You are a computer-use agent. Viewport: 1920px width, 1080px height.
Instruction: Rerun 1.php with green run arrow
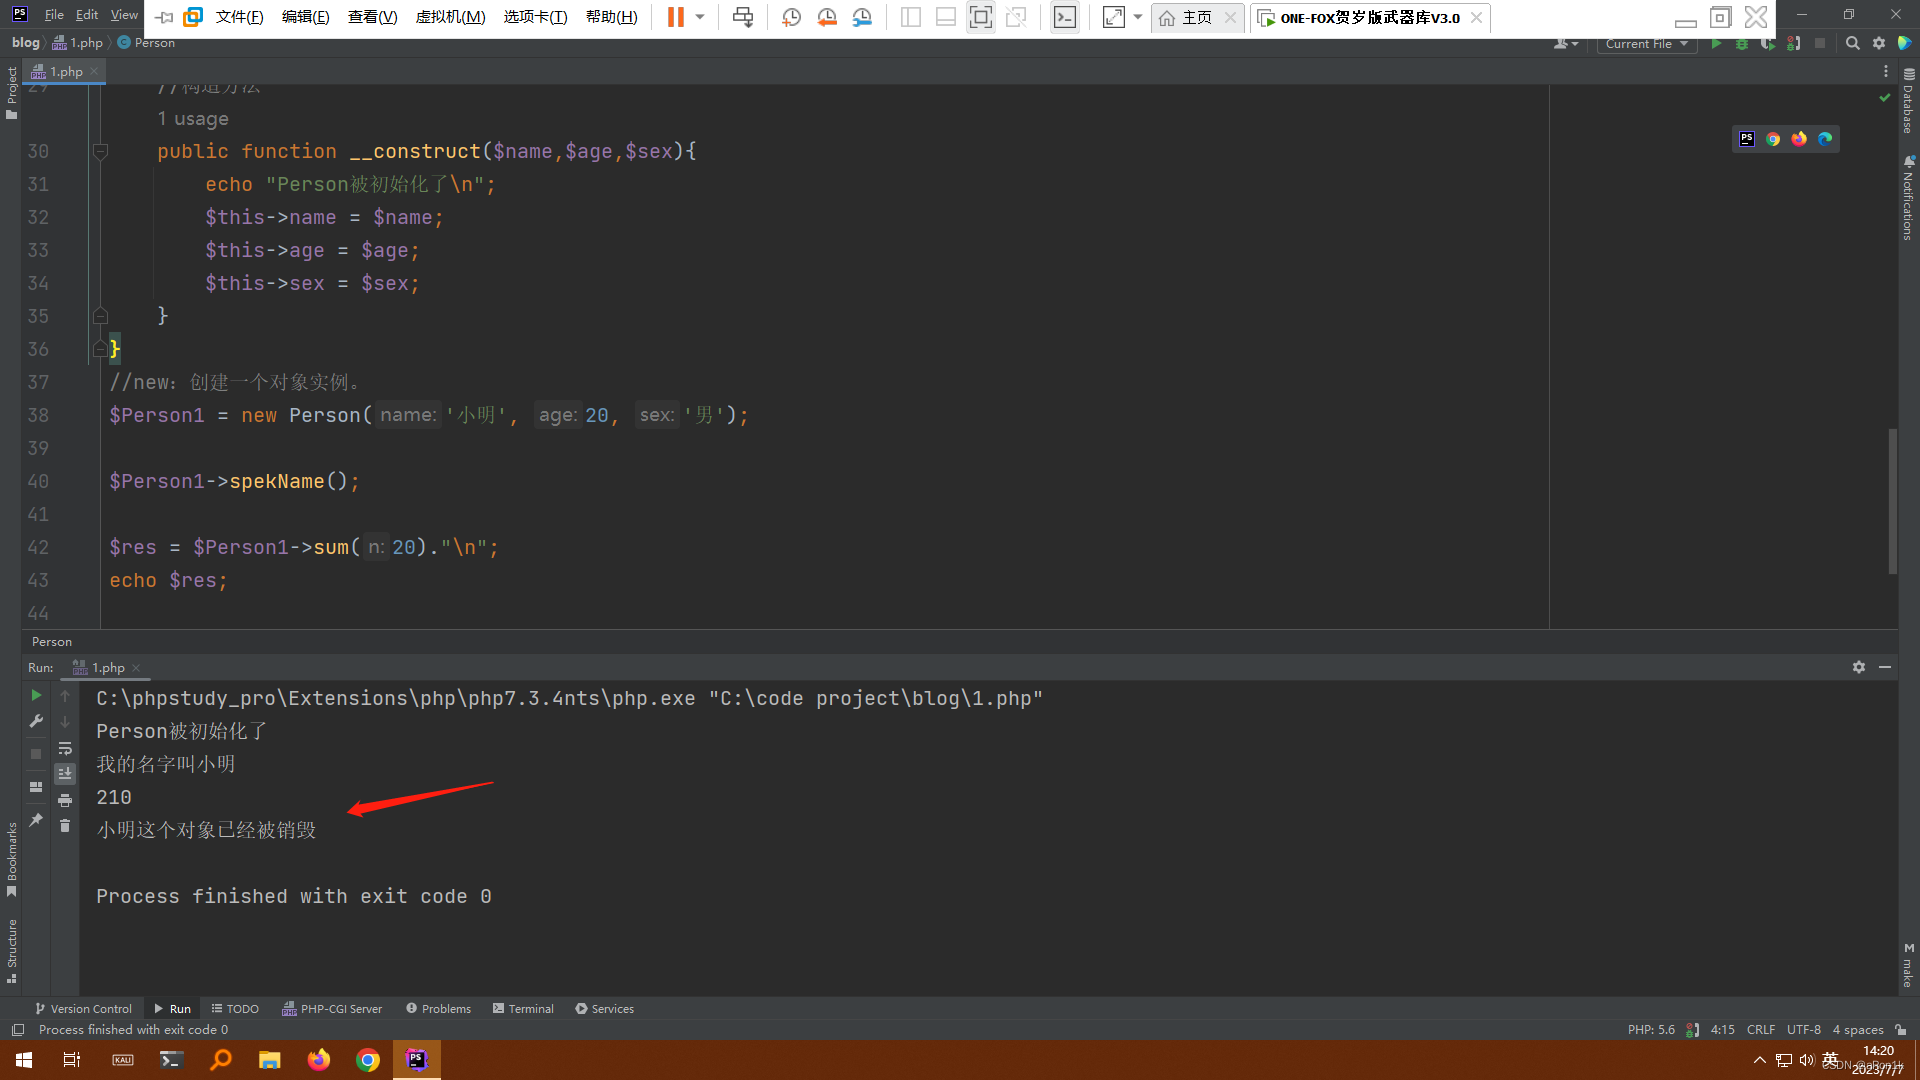(36, 695)
